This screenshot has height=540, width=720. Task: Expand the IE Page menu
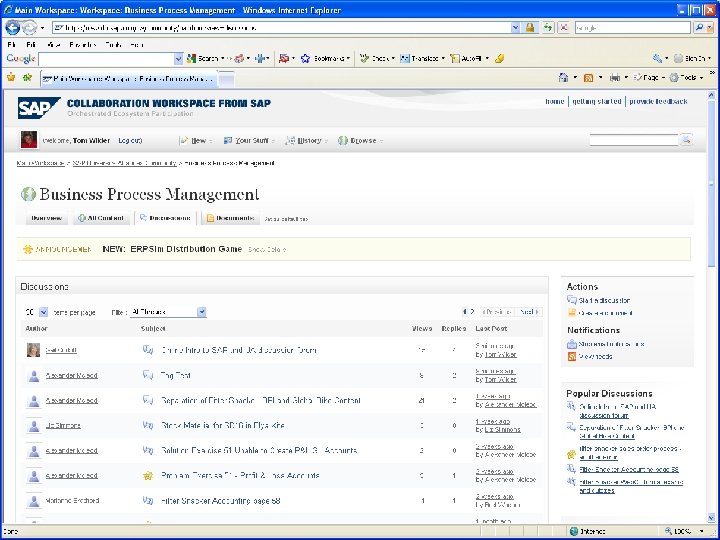(649, 78)
